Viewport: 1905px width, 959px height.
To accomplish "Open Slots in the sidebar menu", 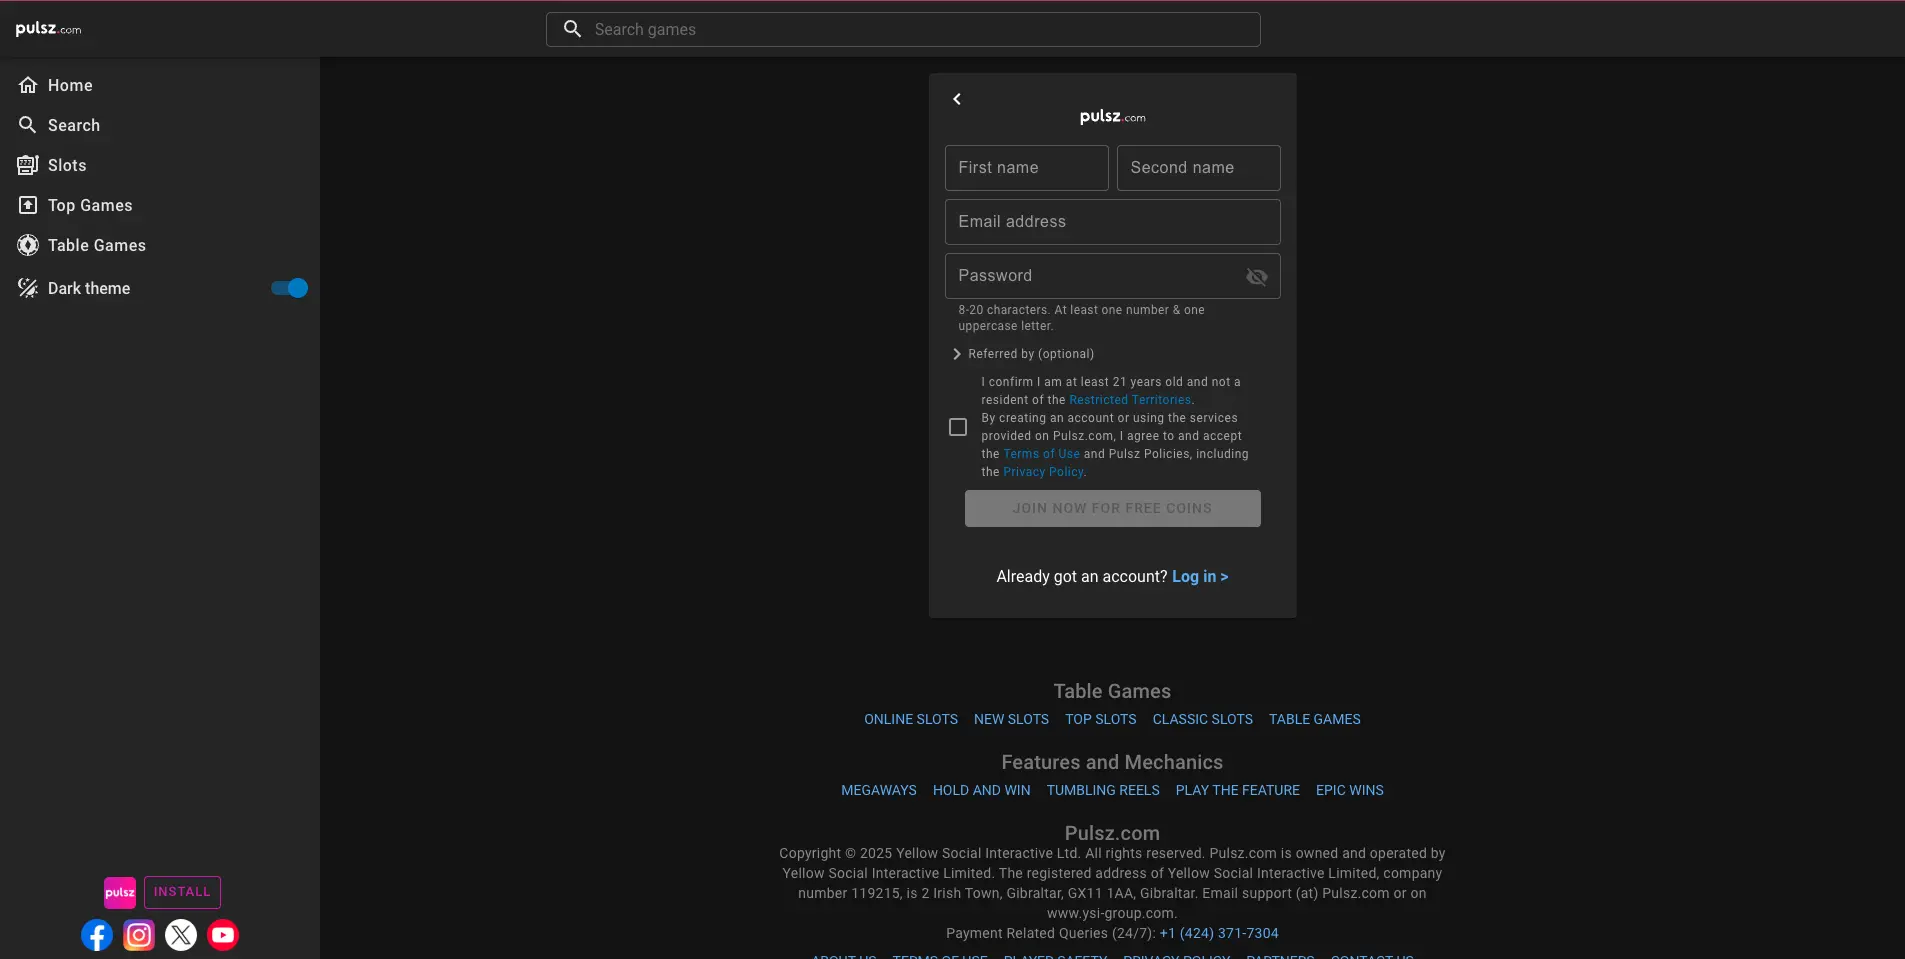I will coord(160,165).
